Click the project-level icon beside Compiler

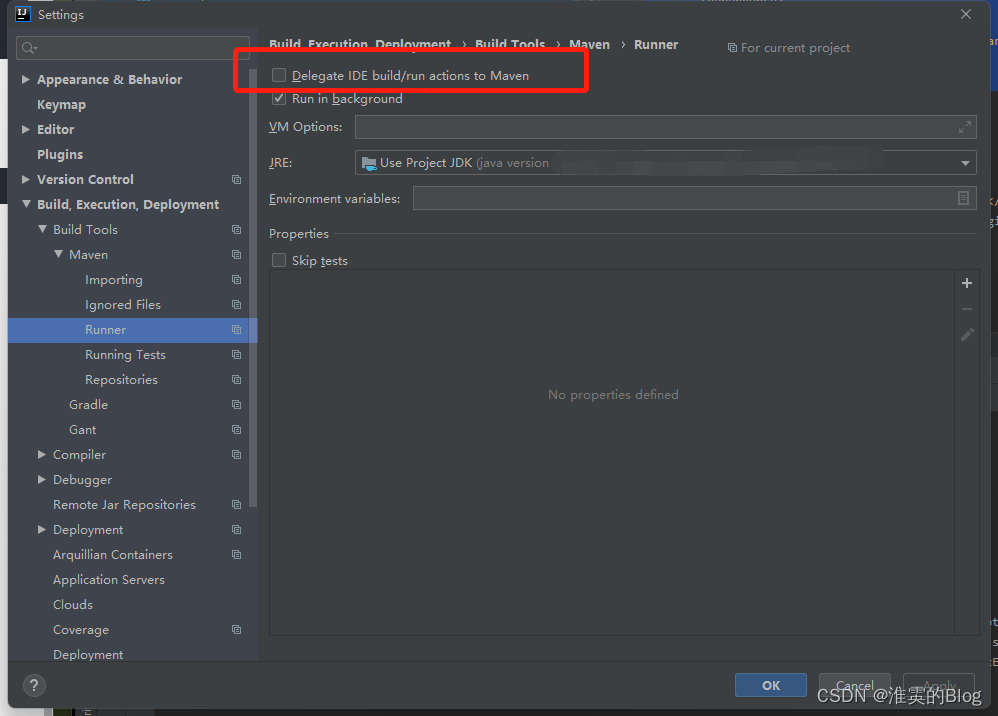[x=236, y=454]
